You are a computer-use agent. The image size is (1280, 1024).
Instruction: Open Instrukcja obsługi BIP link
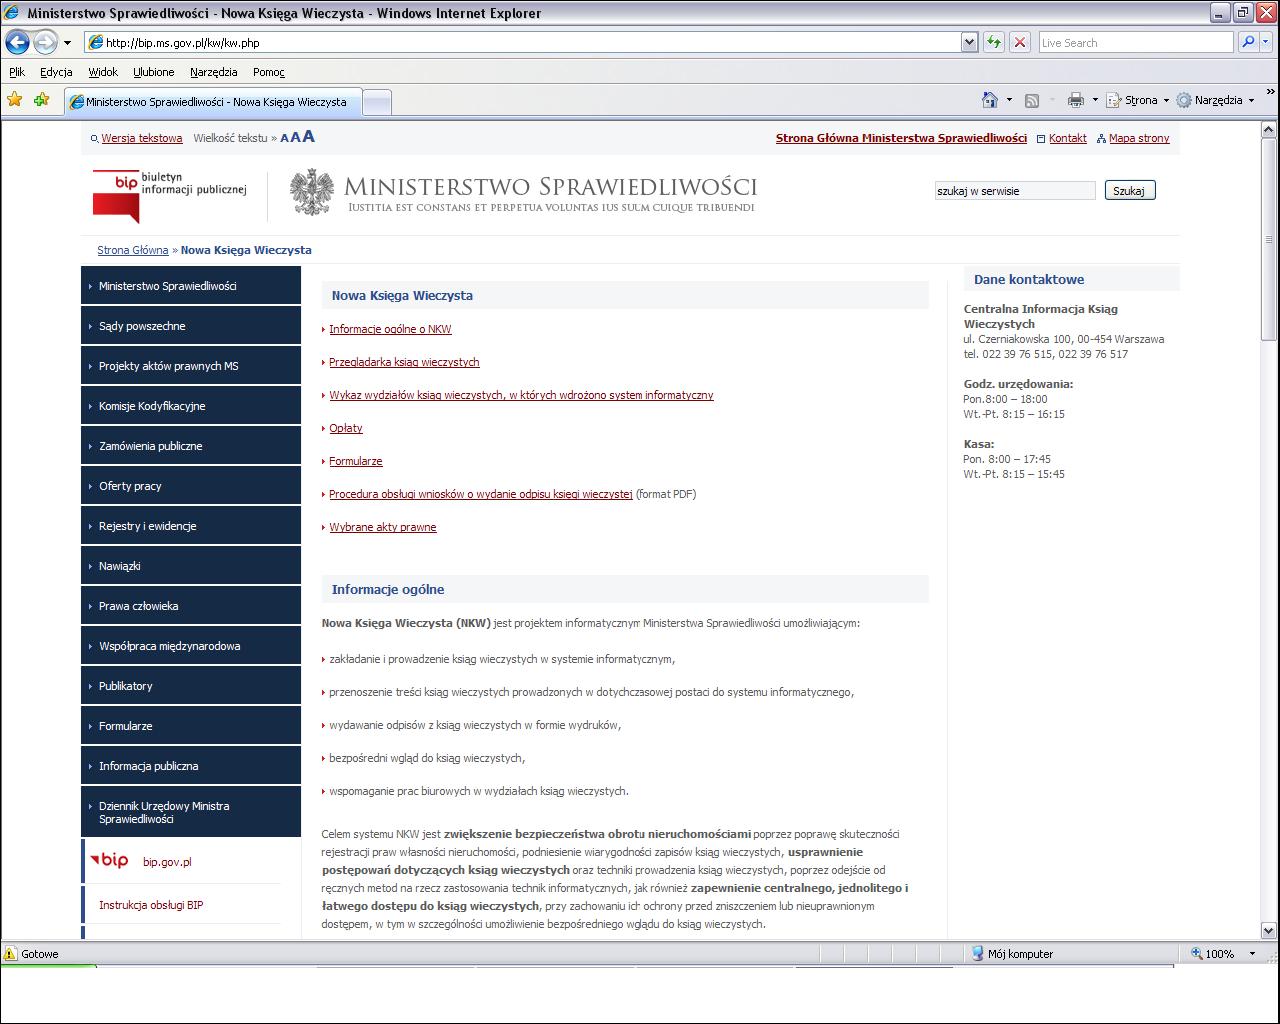pyautogui.click(x=151, y=905)
